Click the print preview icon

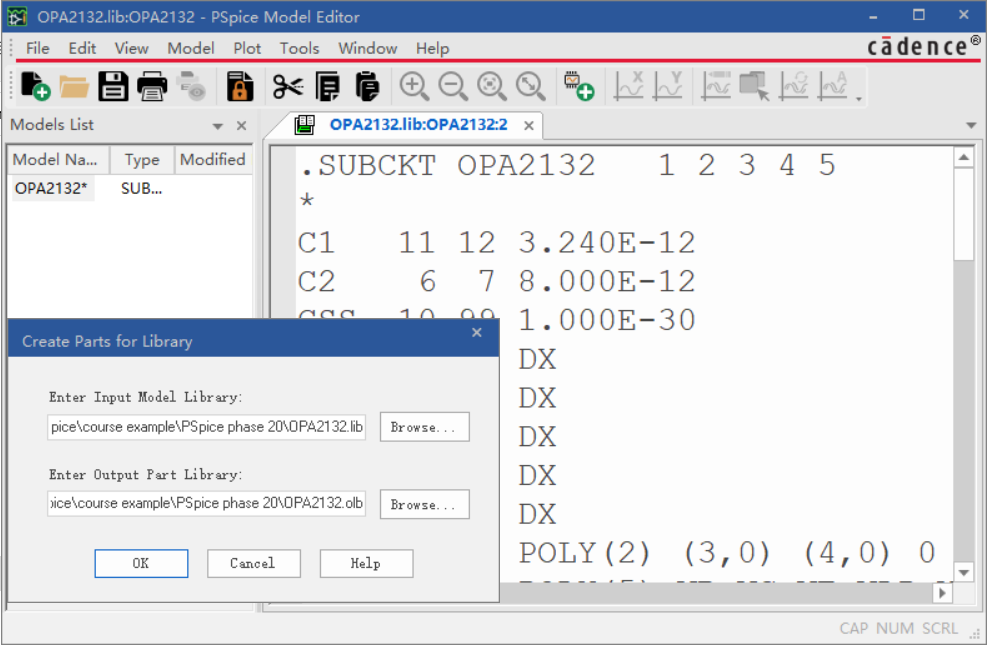191,86
